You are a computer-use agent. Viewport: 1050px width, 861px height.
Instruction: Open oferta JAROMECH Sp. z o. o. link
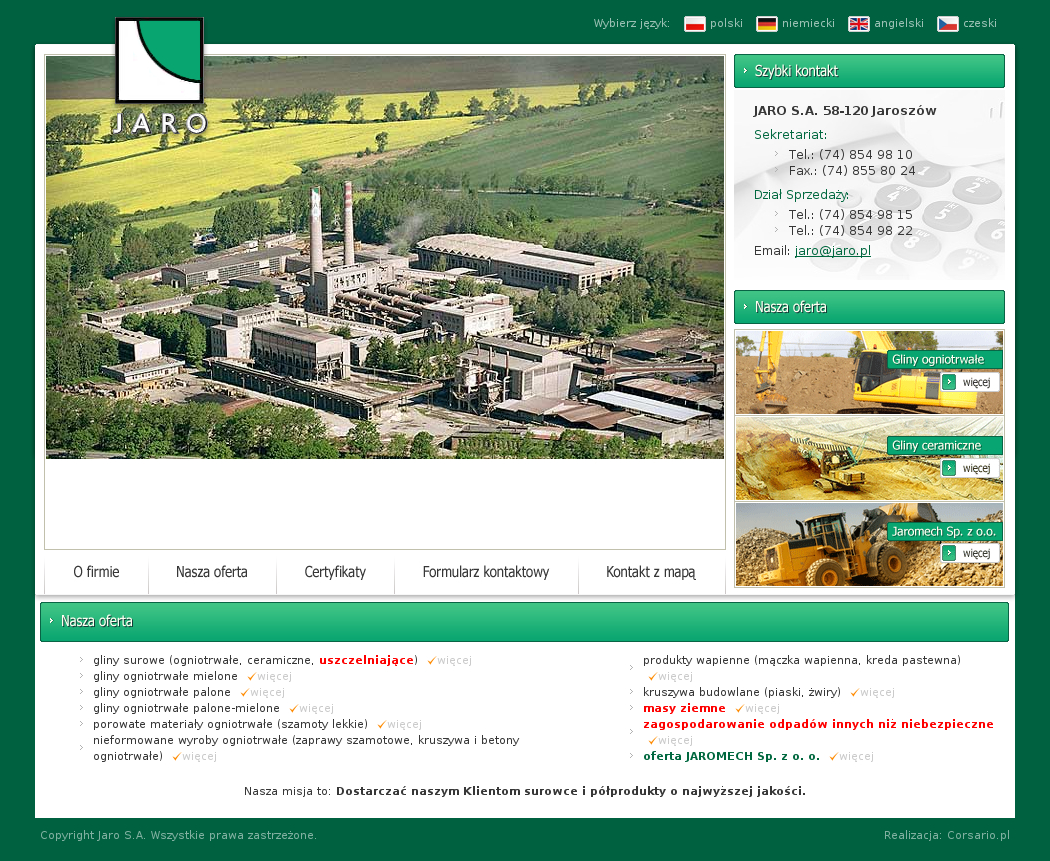(731, 756)
